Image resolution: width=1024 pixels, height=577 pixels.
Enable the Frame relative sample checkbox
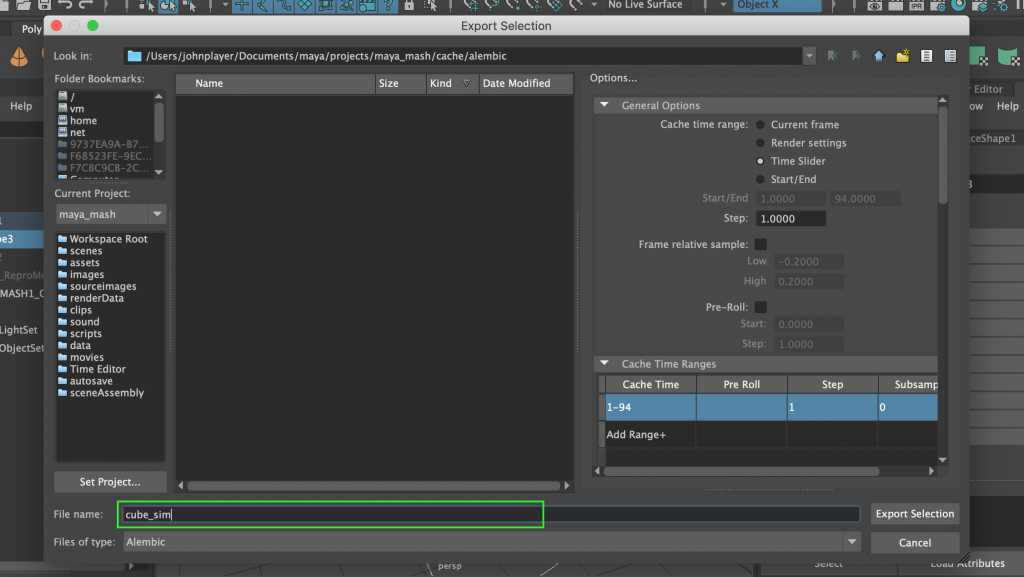tap(760, 243)
